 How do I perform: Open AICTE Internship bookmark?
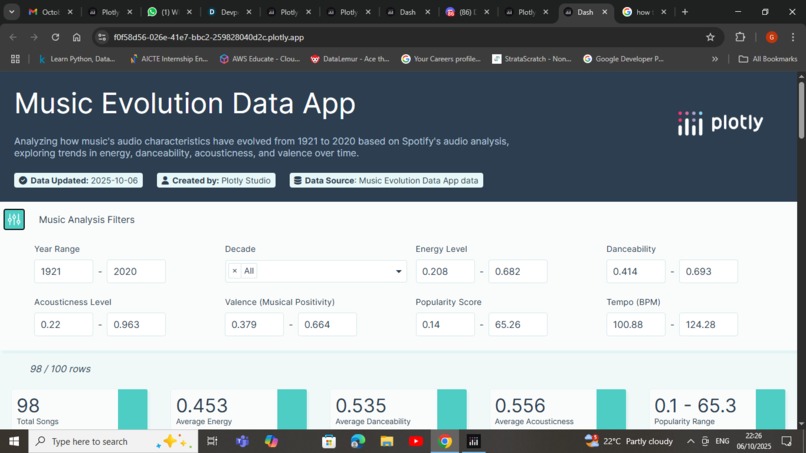[169, 59]
